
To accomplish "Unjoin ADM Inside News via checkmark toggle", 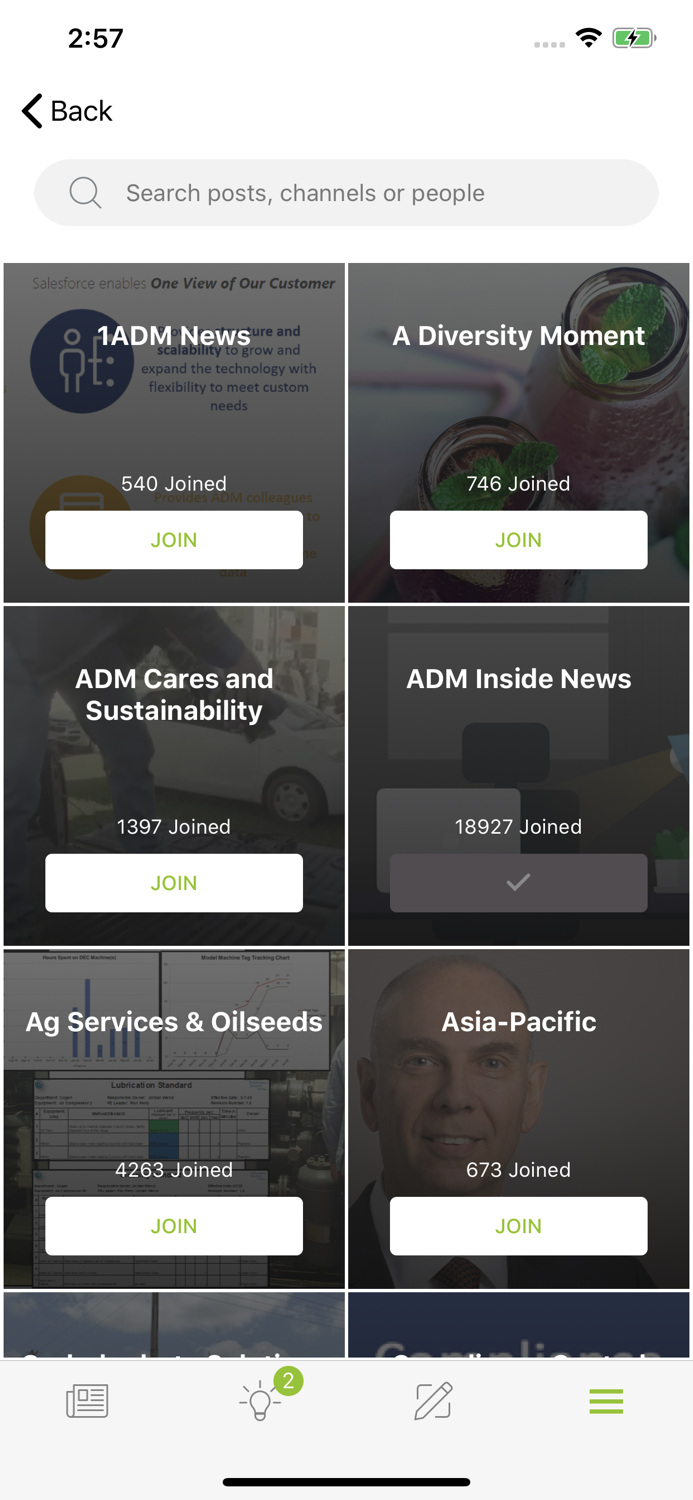I will tap(518, 883).
